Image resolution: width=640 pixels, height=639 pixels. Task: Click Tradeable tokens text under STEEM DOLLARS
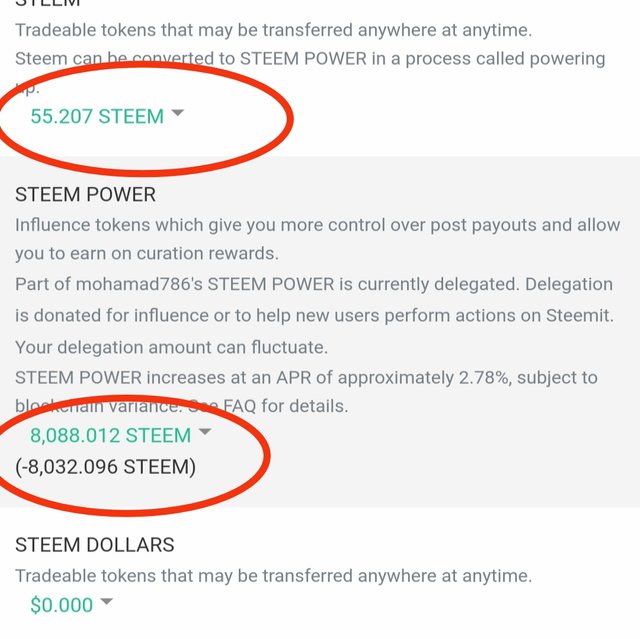273,576
